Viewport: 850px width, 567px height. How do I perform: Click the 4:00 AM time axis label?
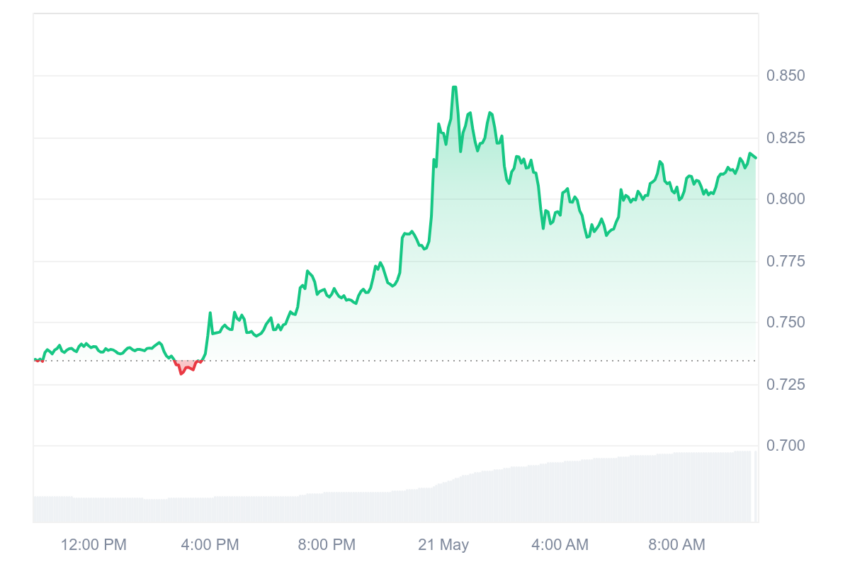point(559,544)
